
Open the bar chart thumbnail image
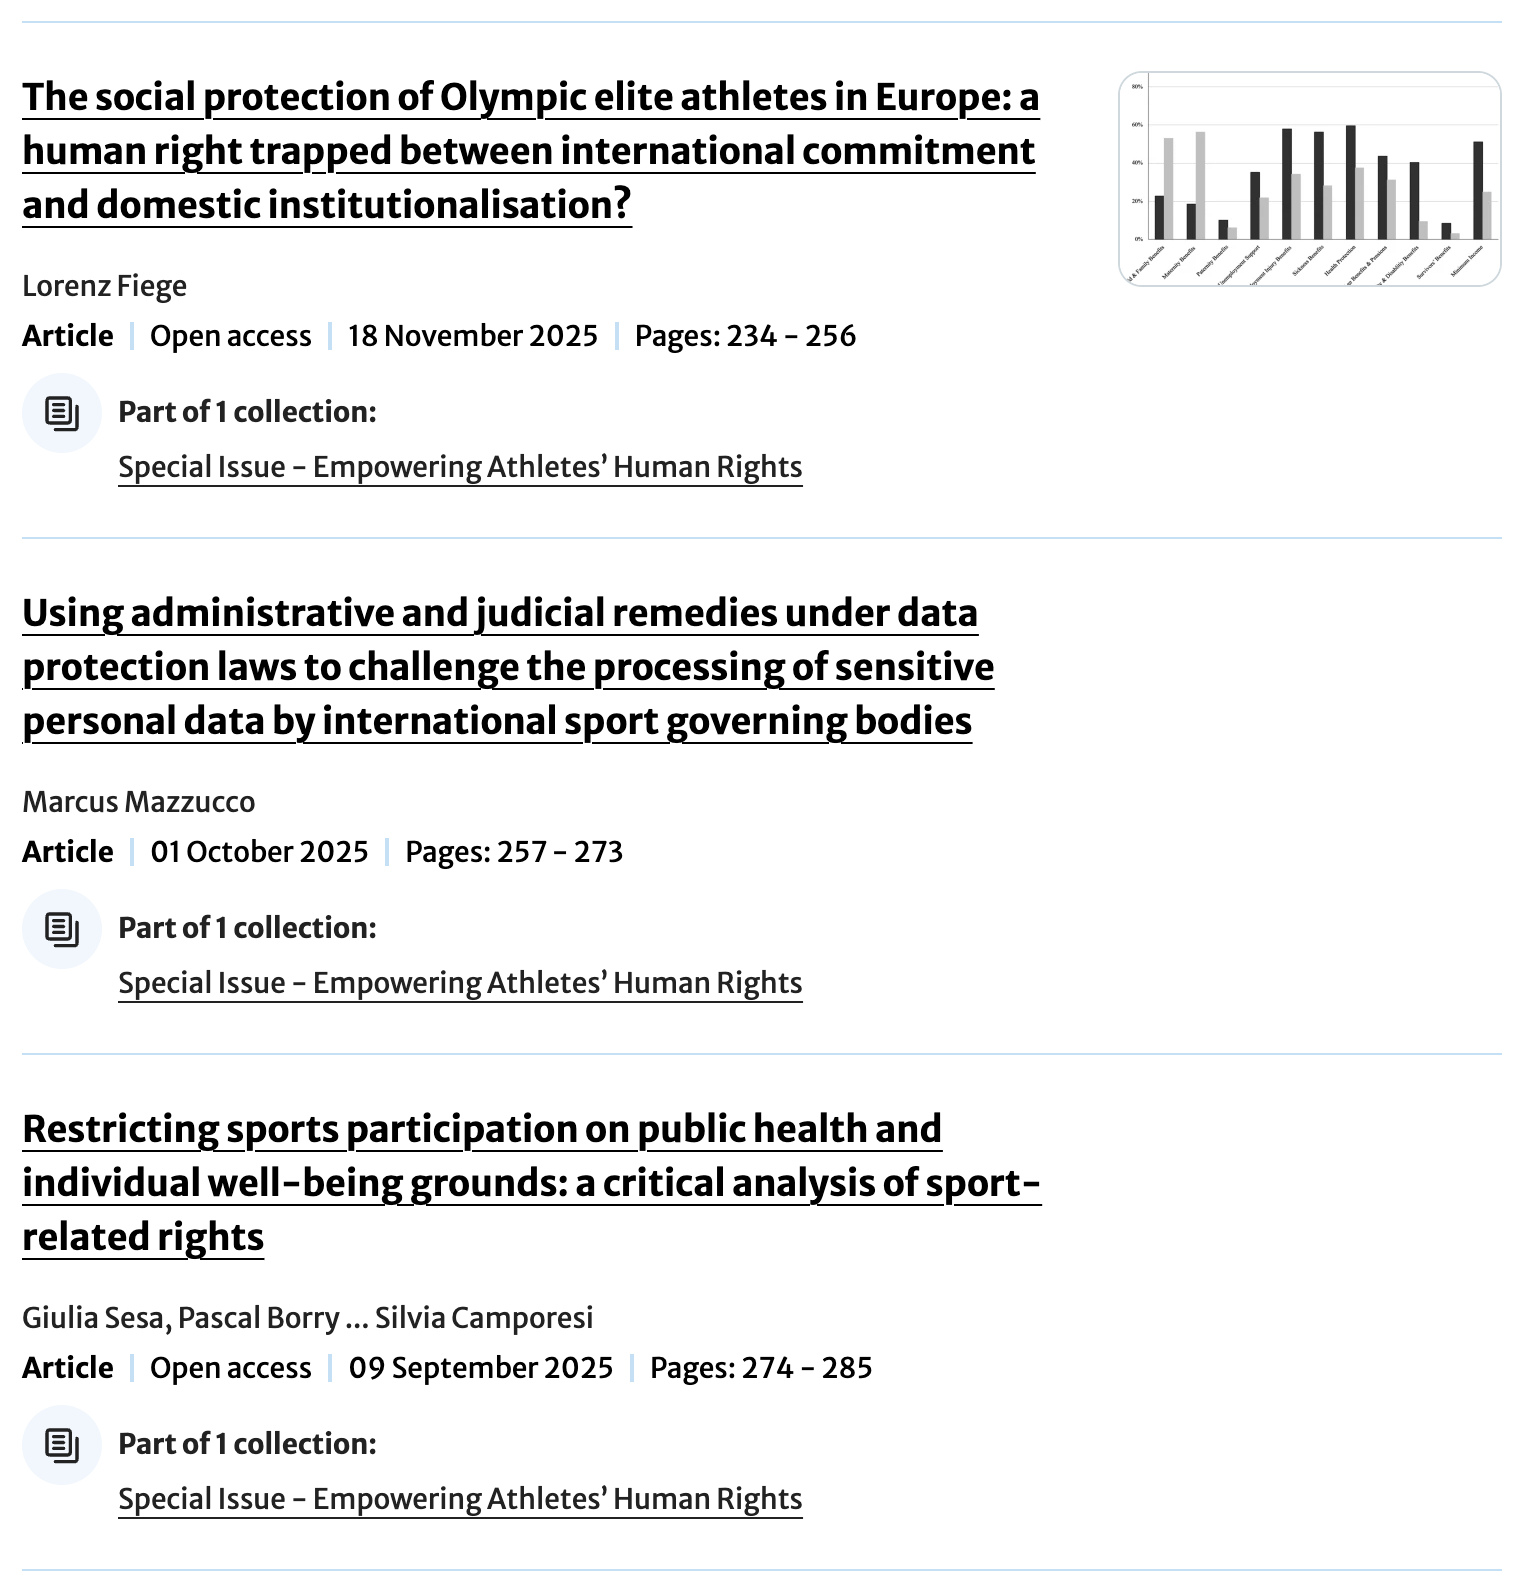click(x=1309, y=179)
